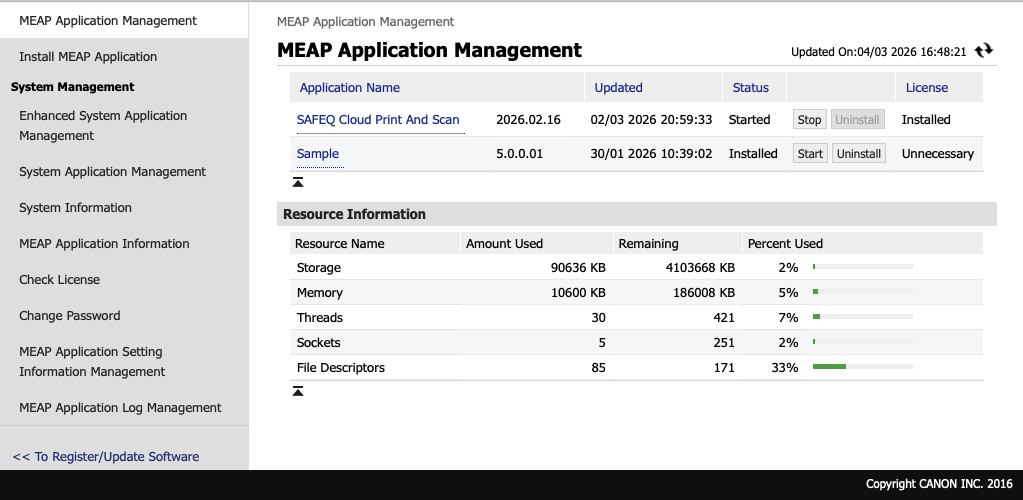Click the Sockets resource name

(318, 342)
